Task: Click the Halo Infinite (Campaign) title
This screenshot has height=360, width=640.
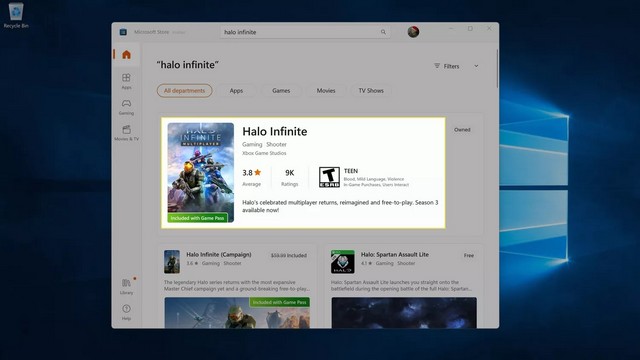Action: (x=219, y=254)
